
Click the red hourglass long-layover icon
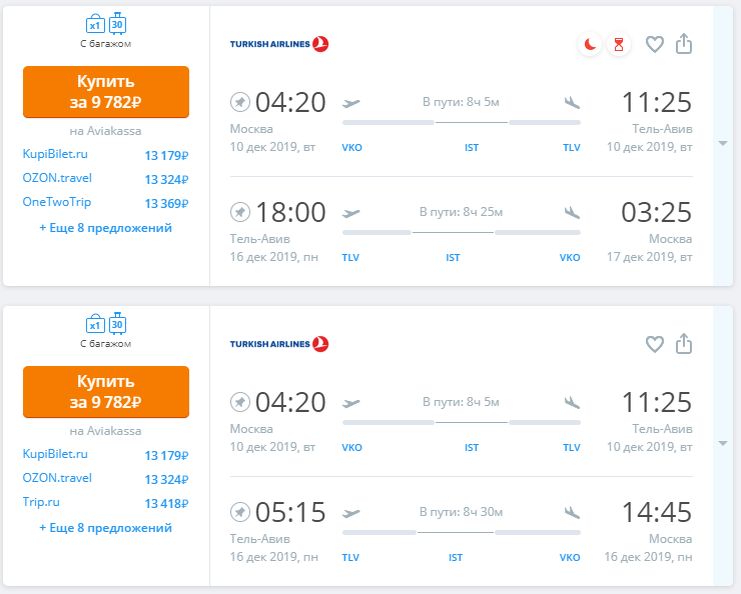tap(619, 44)
